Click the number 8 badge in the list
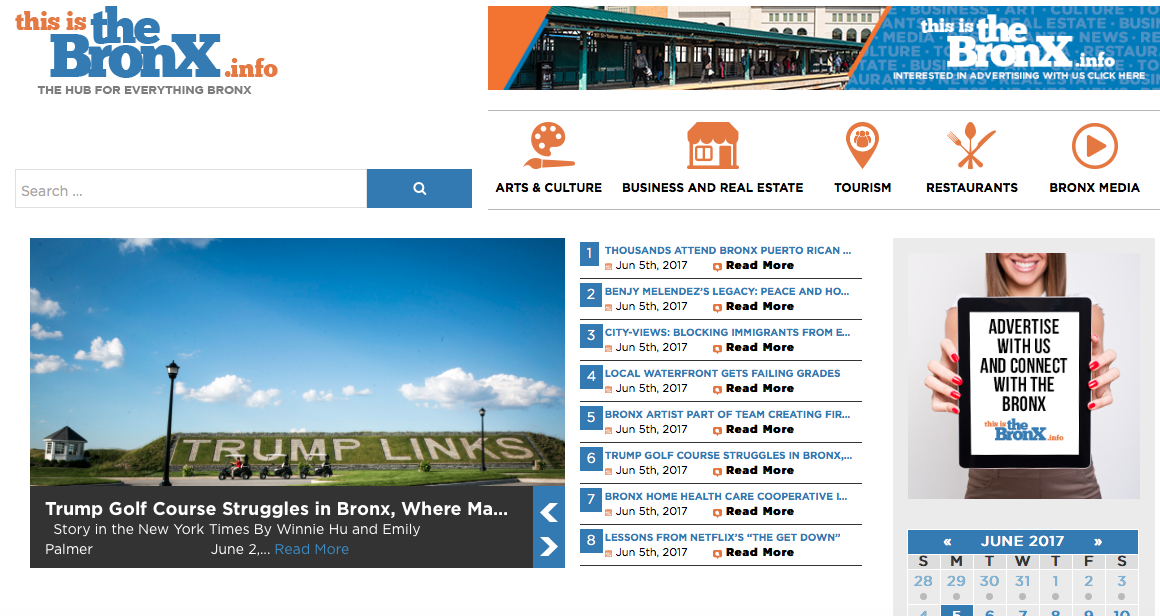This screenshot has height=616, width=1160. point(590,541)
